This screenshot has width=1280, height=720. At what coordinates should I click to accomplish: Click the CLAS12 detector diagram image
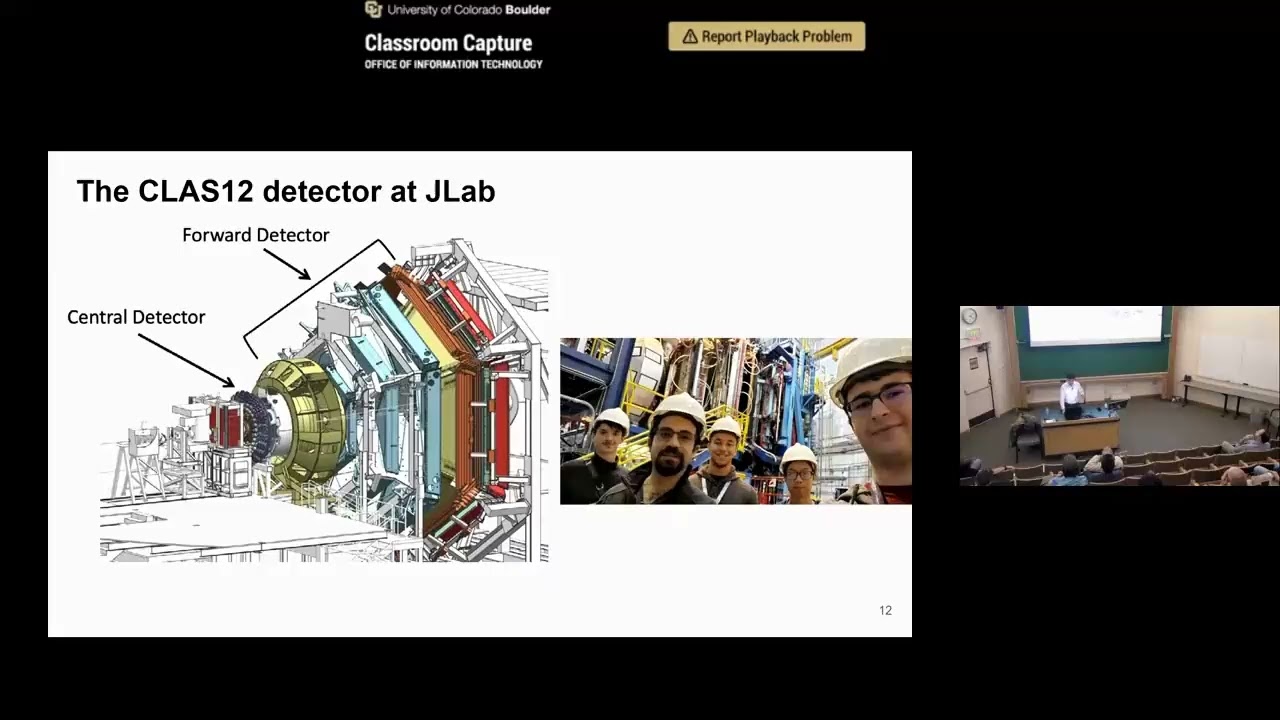(325, 400)
